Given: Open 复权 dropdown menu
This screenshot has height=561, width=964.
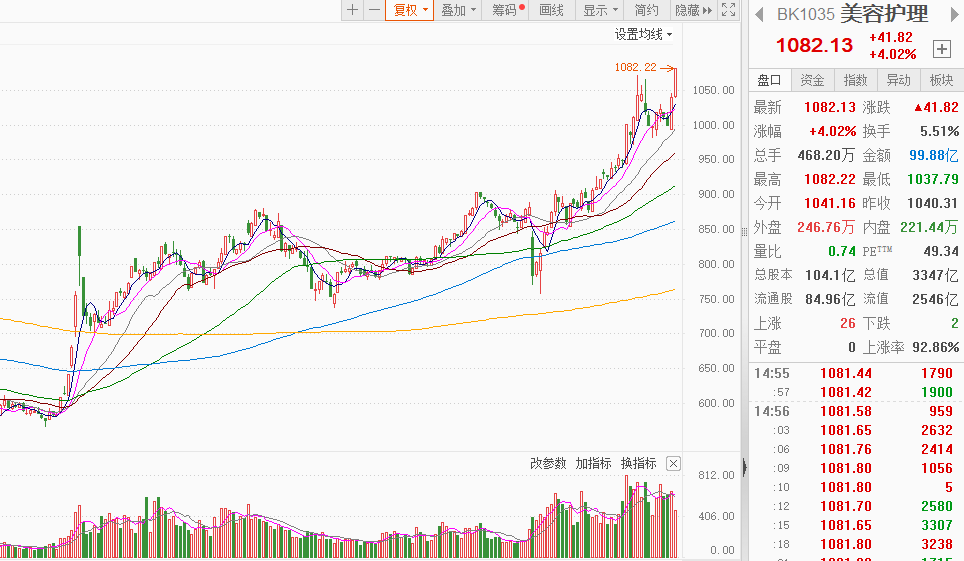Looking at the screenshot, I should (x=410, y=10).
